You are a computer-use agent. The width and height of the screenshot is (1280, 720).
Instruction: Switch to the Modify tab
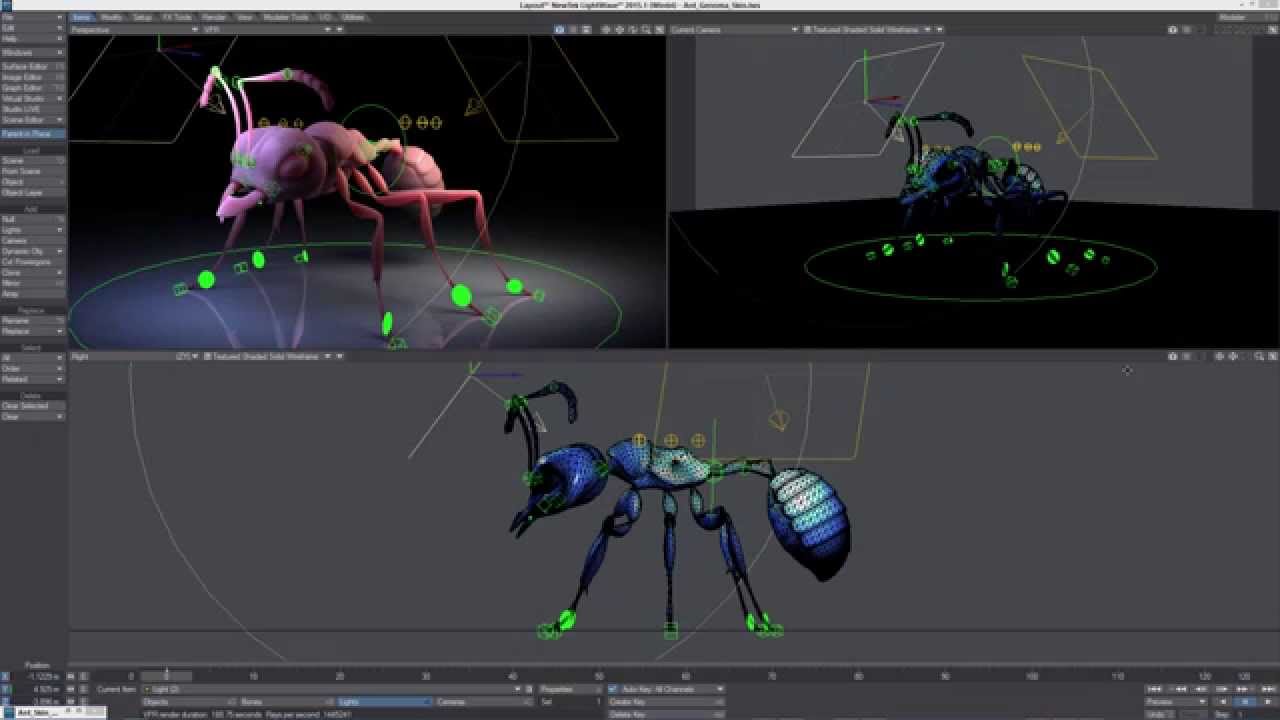110,17
